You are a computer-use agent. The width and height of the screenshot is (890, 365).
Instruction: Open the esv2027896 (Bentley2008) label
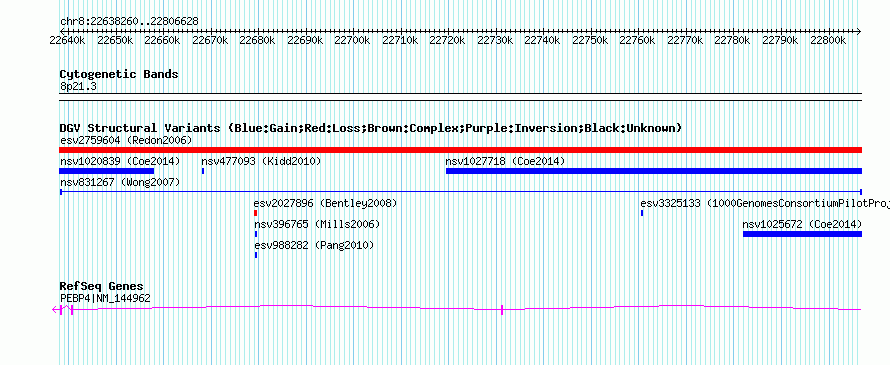pos(325,203)
